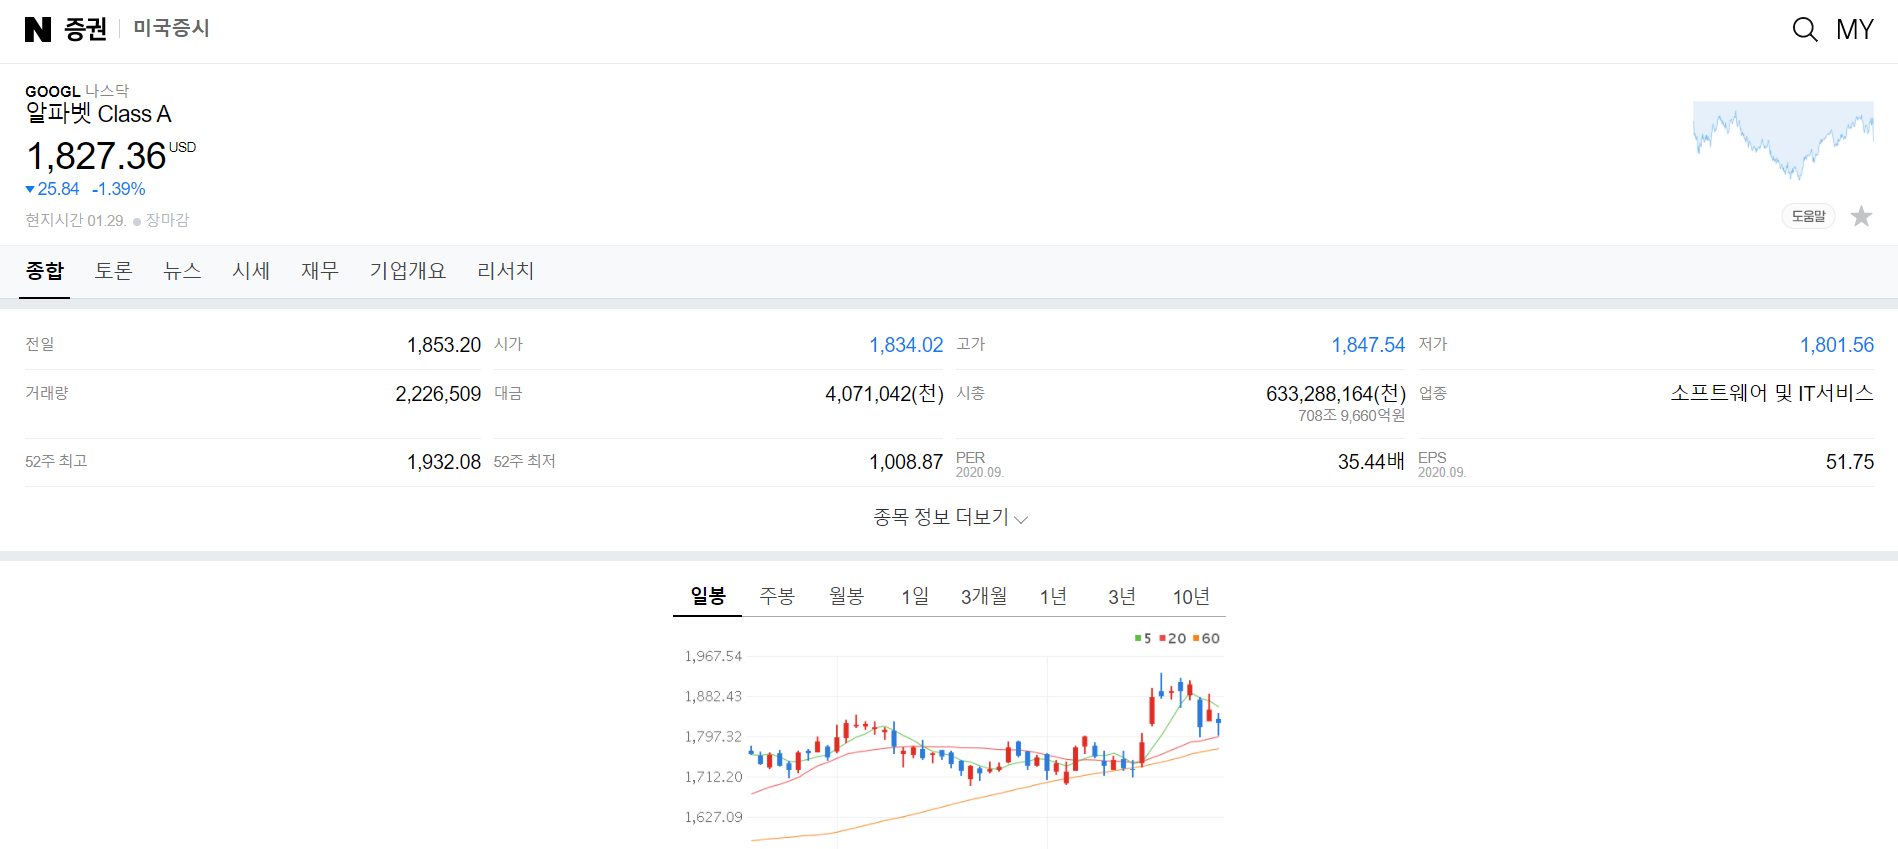Select the 일봉 chart tab
The image size is (1898, 849).
tap(708, 596)
